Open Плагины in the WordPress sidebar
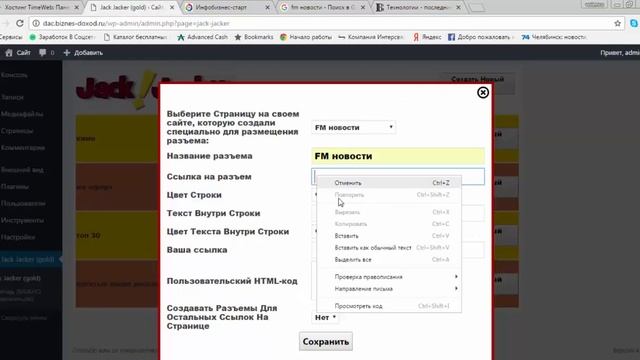The width and height of the screenshot is (640, 360). pos(15,187)
